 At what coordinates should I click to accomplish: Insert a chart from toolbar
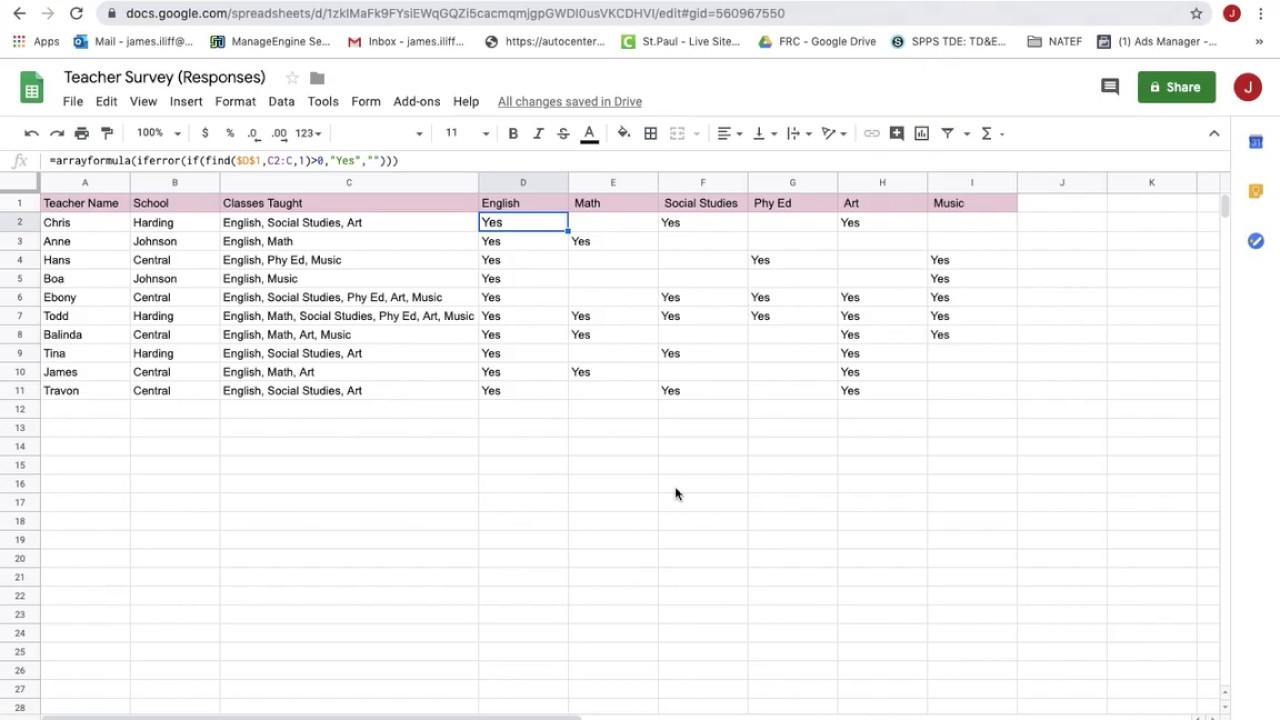click(x=922, y=133)
